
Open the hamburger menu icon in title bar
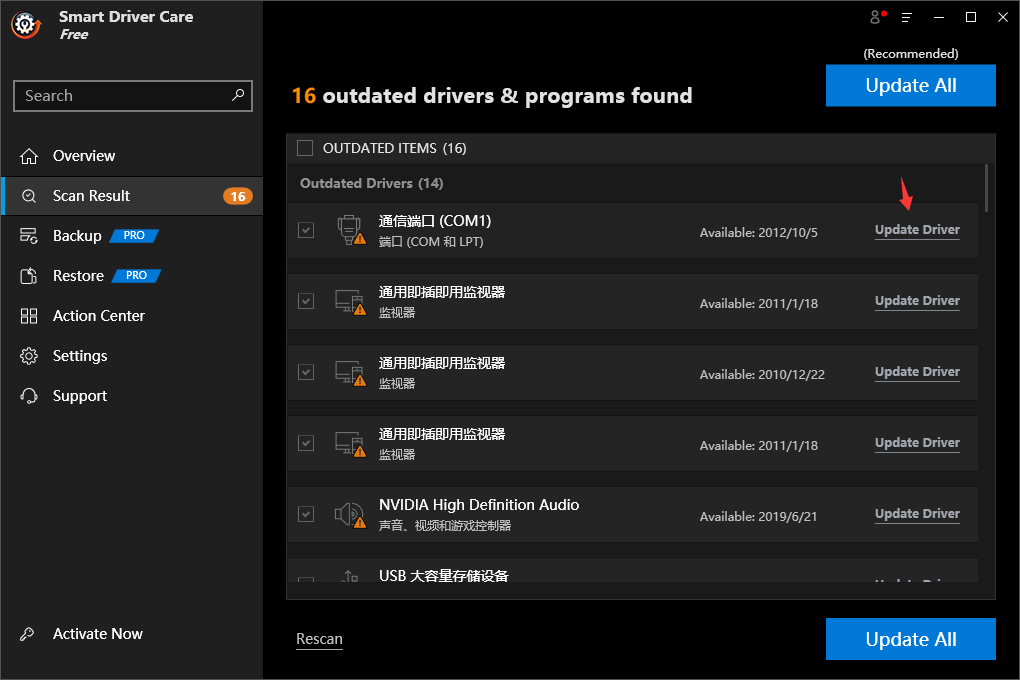tap(907, 18)
